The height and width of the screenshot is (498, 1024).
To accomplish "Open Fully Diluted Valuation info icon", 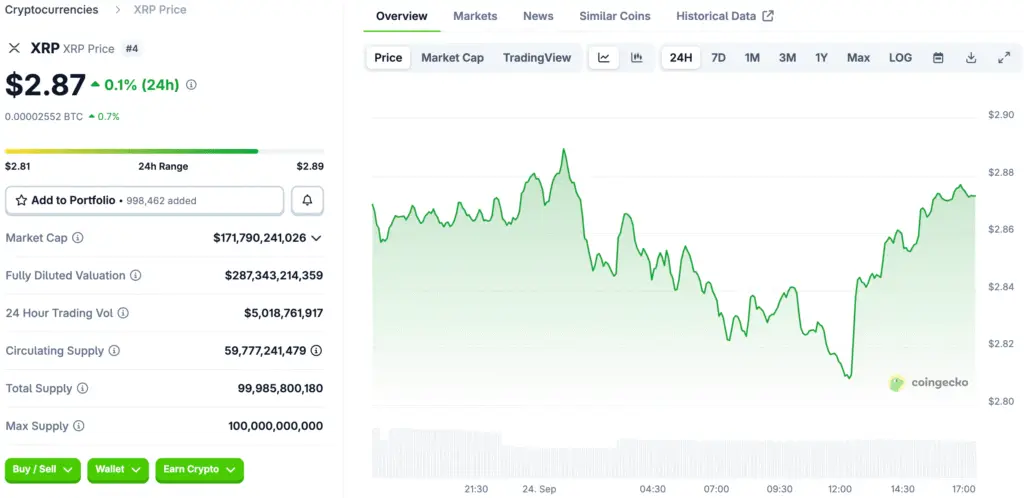I will point(135,275).
